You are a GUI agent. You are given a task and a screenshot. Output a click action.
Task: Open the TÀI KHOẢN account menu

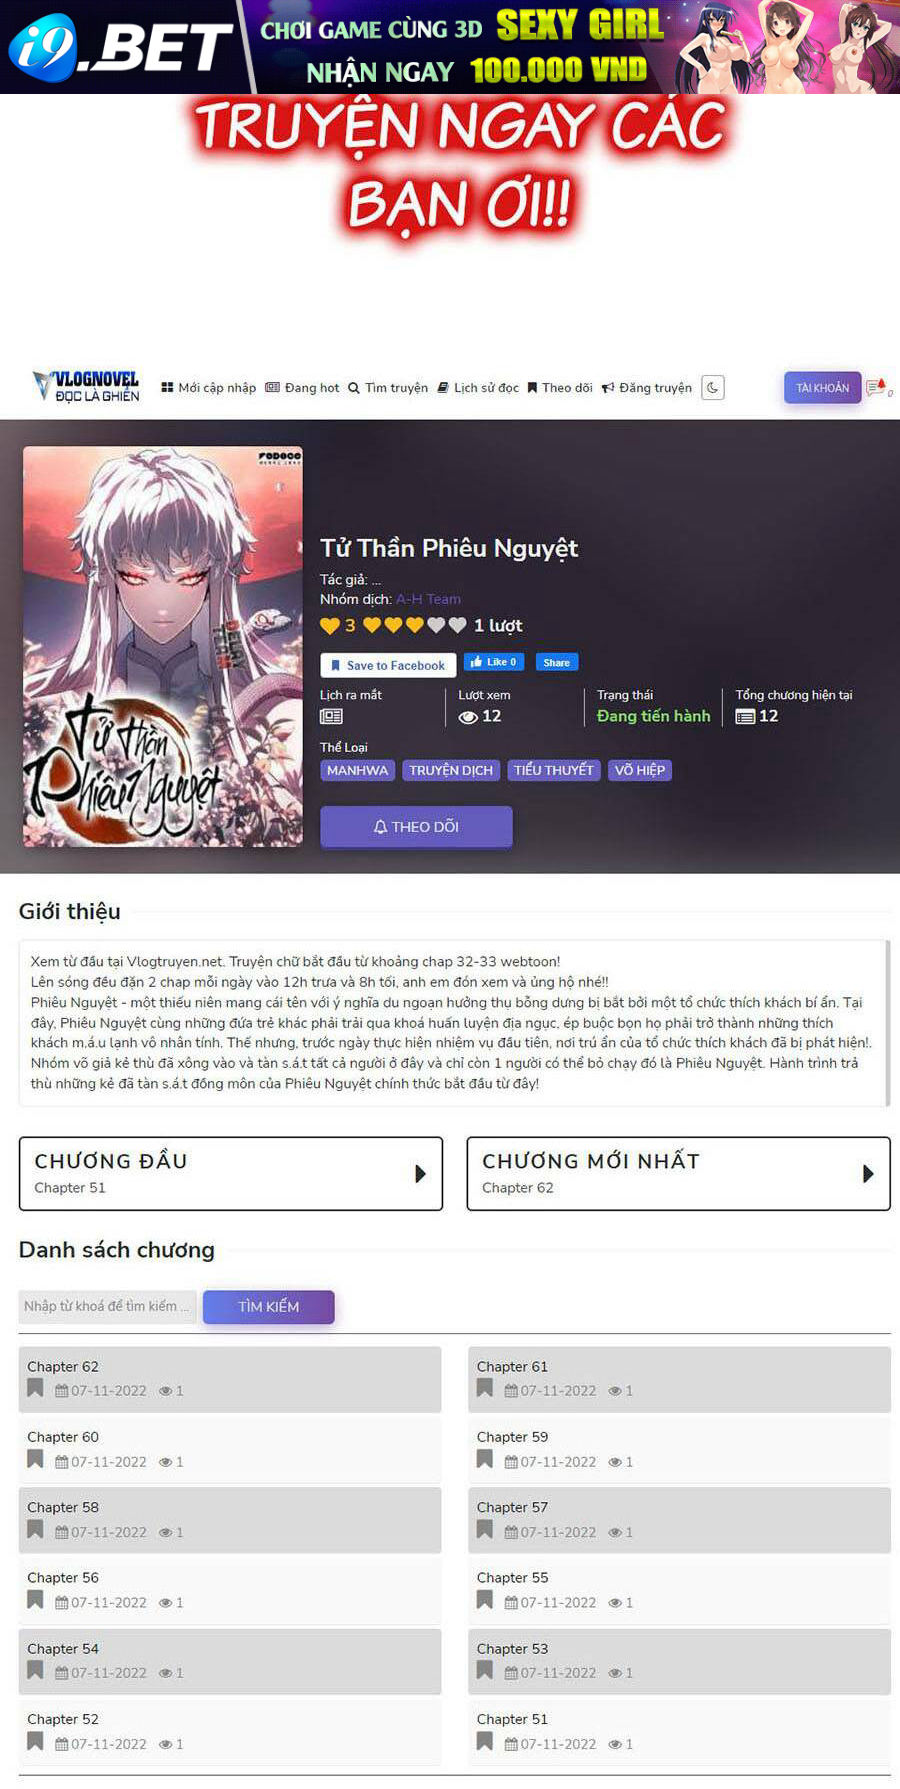click(x=822, y=388)
